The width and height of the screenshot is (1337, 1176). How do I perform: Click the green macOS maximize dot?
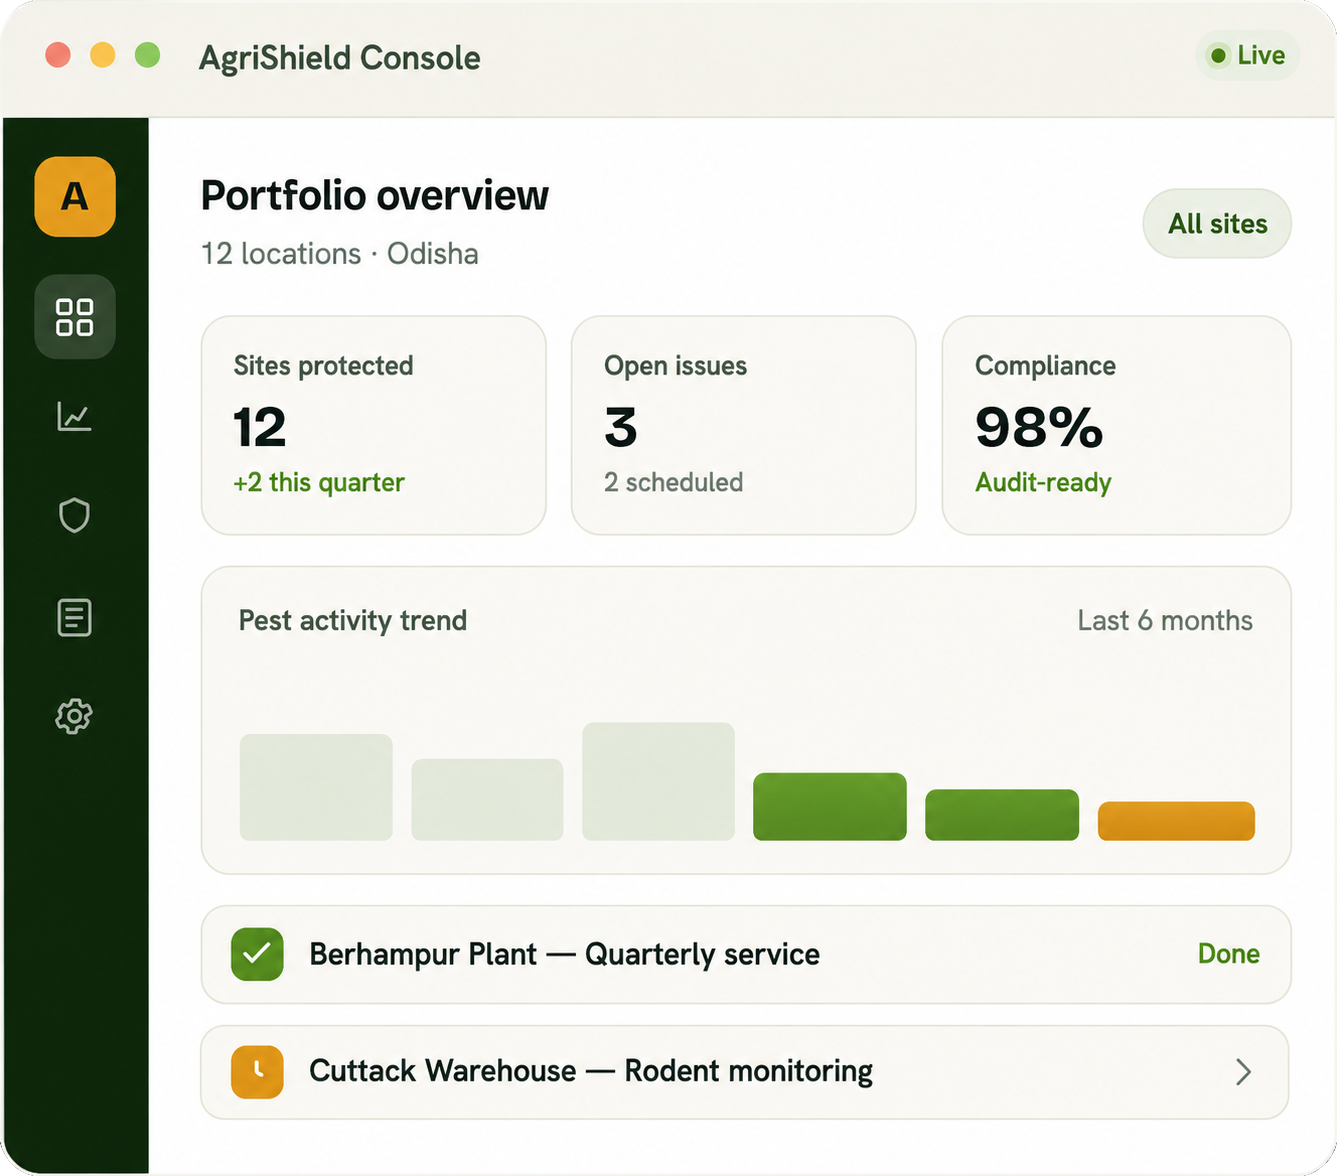(x=148, y=55)
